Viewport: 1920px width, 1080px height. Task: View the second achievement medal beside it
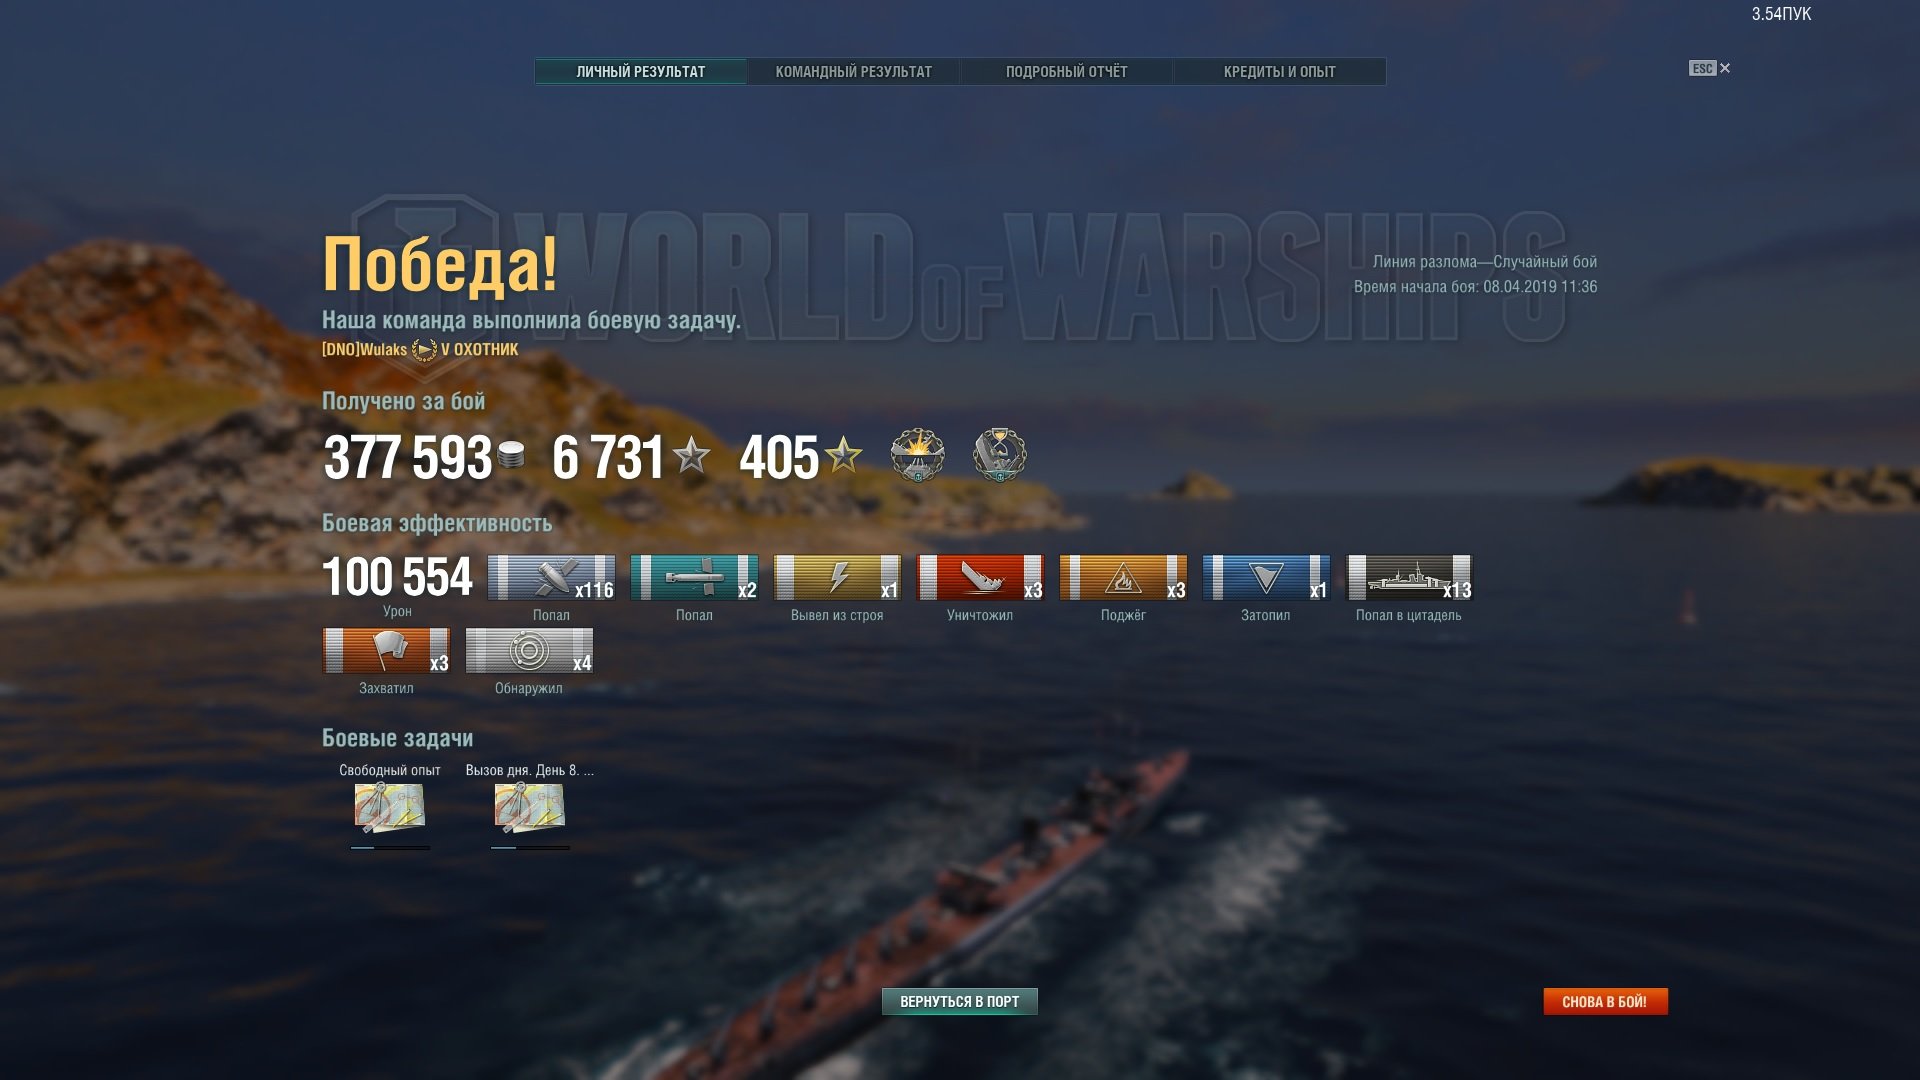999,455
